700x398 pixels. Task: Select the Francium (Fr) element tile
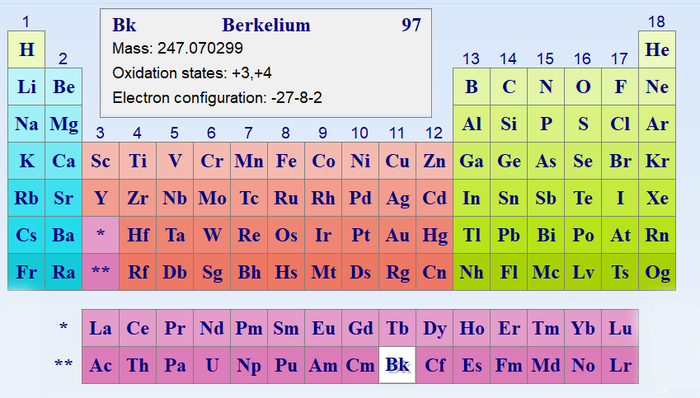26,272
